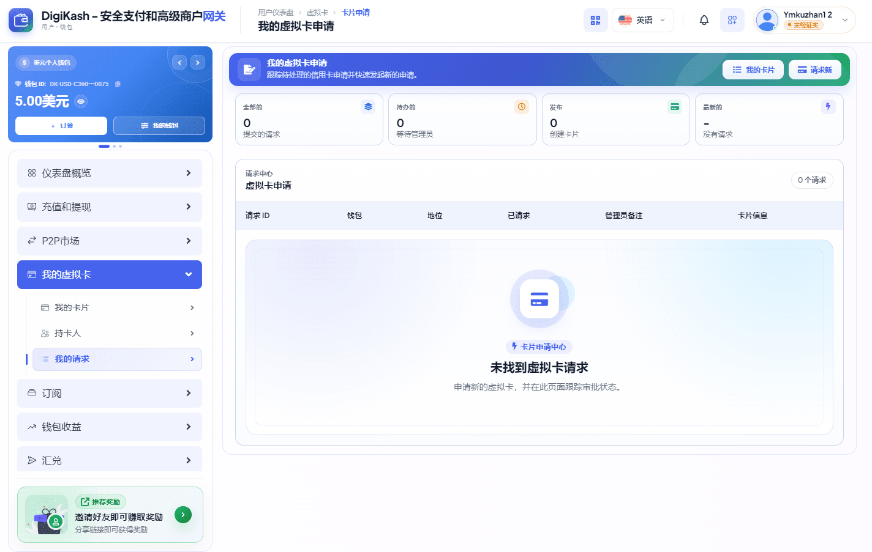This screenshot has height=552, width=872.
Task: Go to previous wallet card arrow
Action: (x=179, y=63)
